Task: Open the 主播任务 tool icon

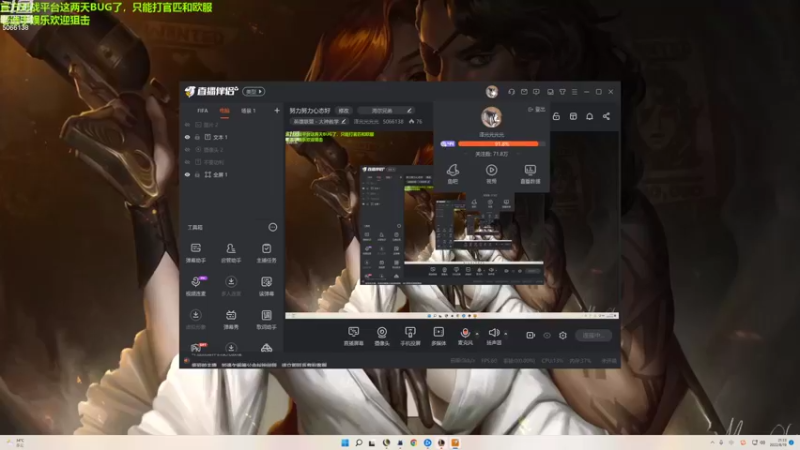Action: [266, 253]
